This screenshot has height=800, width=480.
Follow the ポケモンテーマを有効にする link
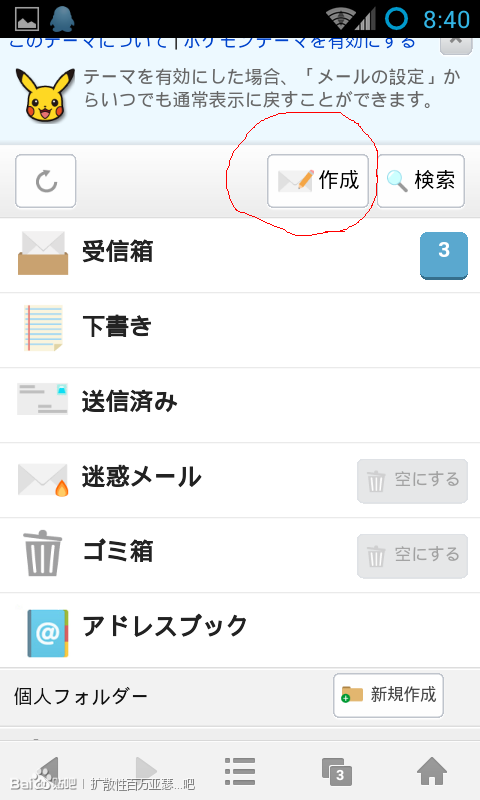(299, 43)
